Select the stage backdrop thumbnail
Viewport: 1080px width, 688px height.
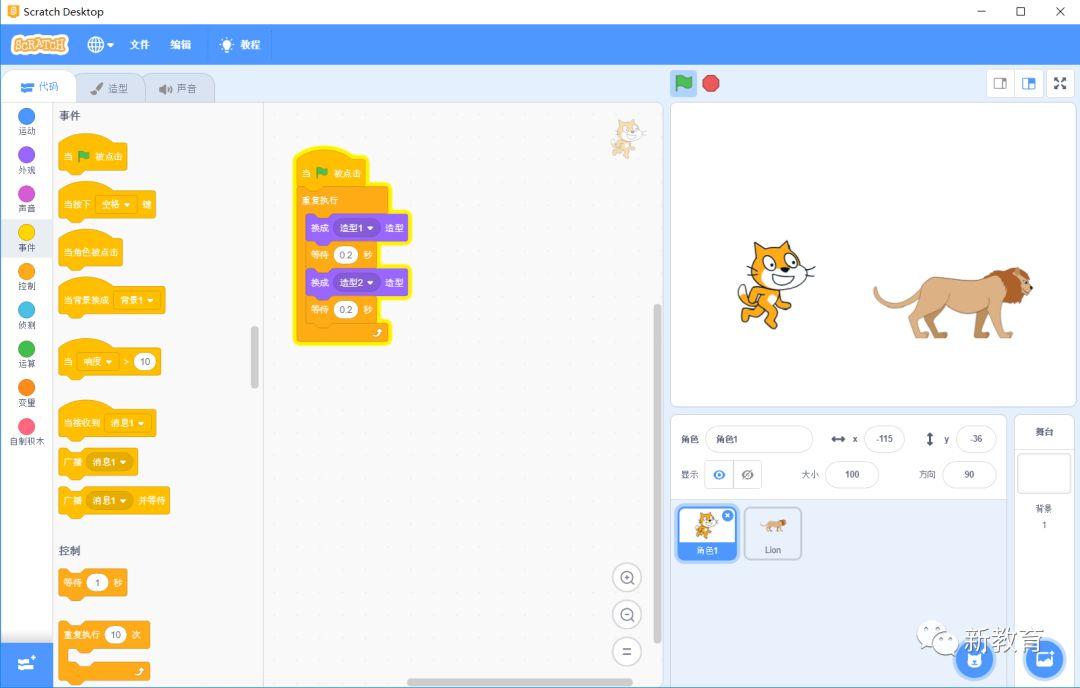1044,473
